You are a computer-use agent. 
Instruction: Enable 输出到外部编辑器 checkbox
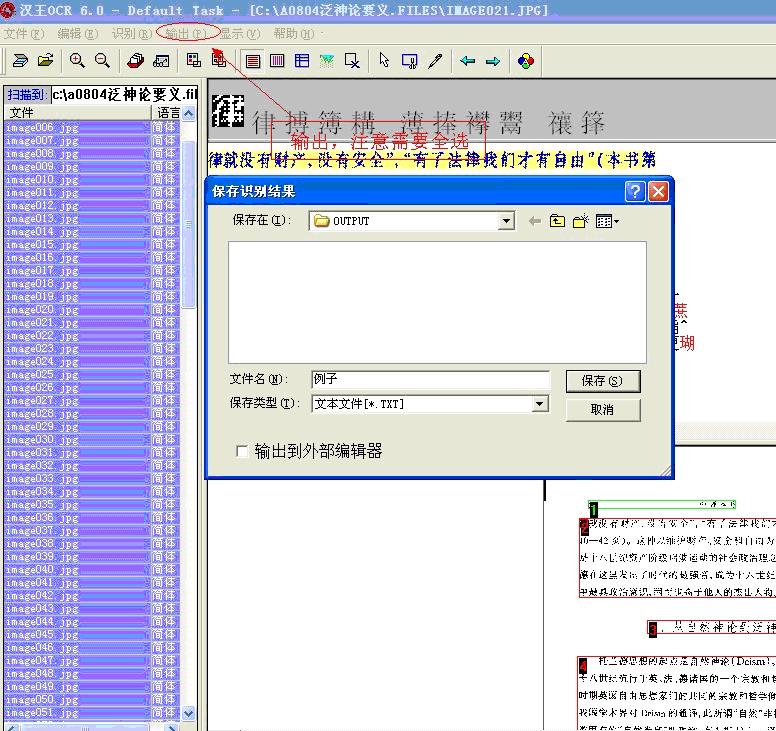(242, 451)
